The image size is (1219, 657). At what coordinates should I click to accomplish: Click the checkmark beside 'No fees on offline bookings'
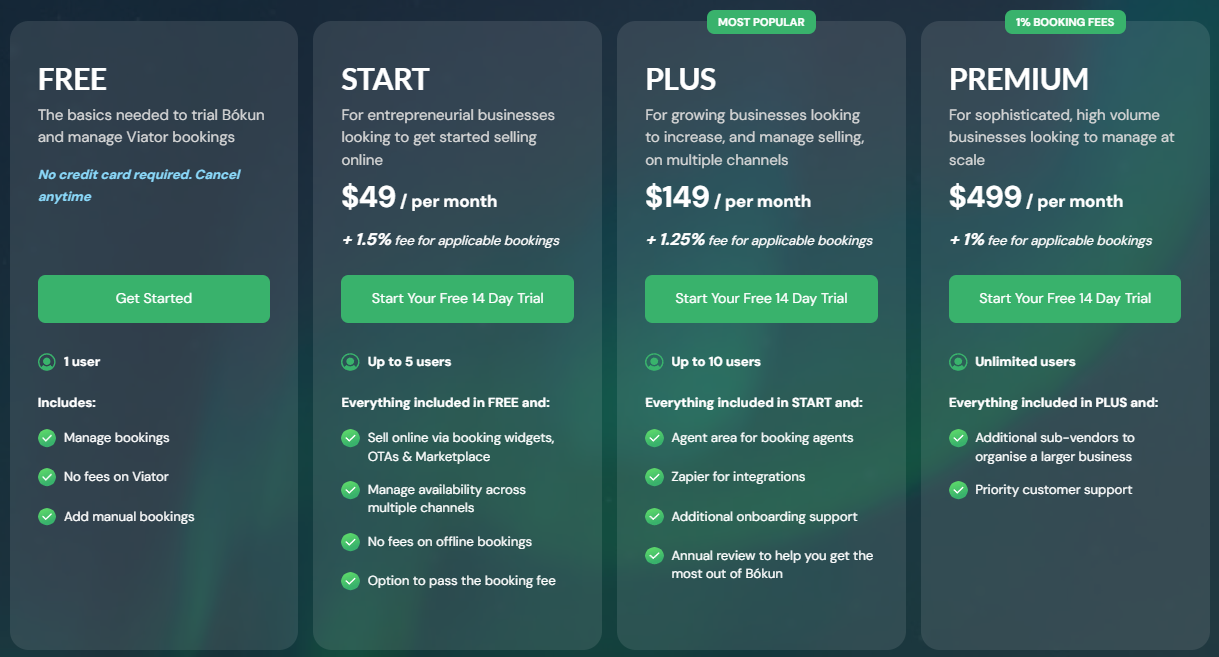tap(350, 542)
